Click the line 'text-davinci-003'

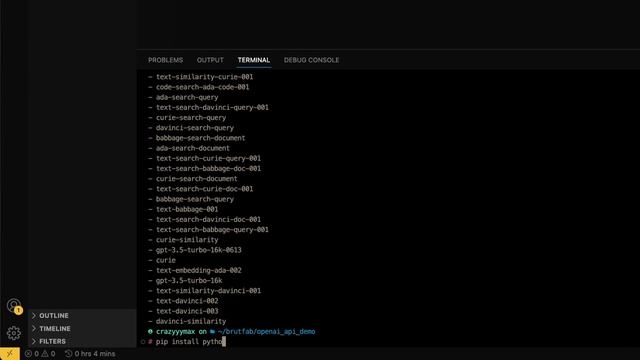[x=187, y=311]
